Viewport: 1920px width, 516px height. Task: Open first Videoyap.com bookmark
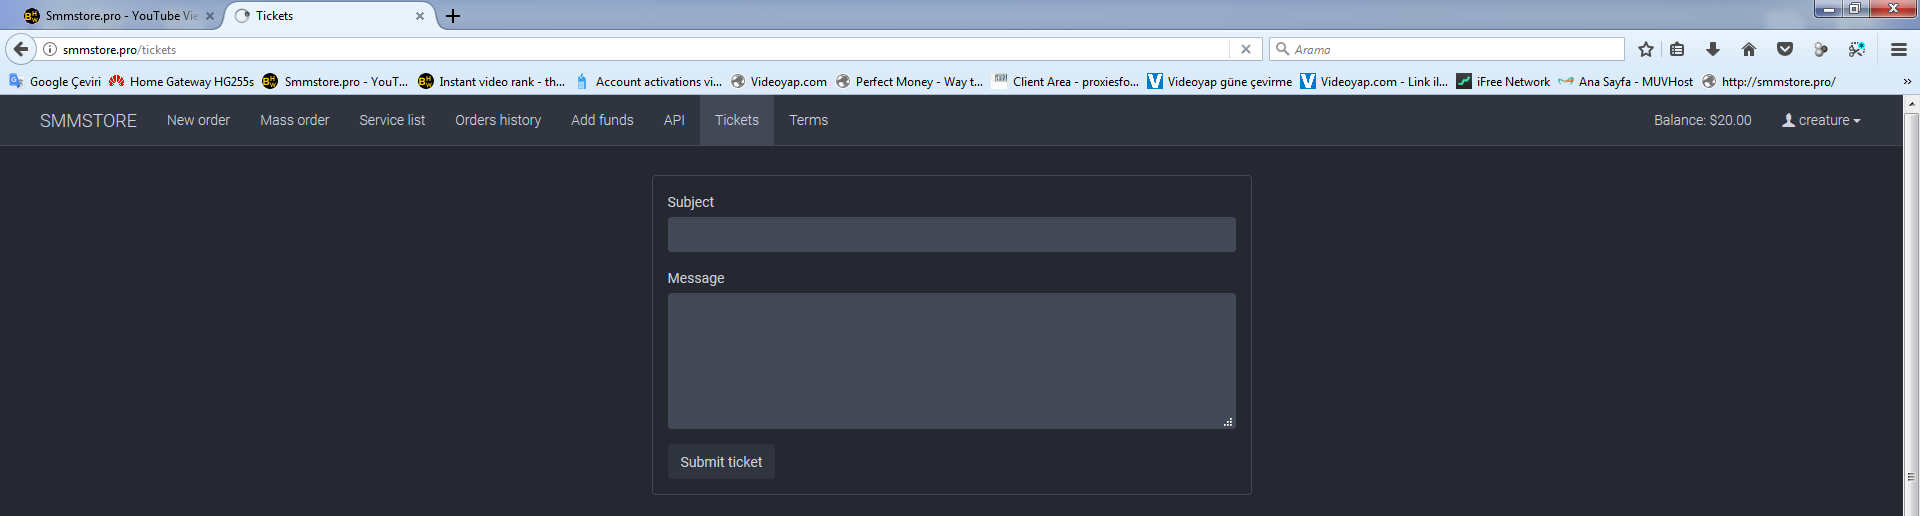click(779, 82)
